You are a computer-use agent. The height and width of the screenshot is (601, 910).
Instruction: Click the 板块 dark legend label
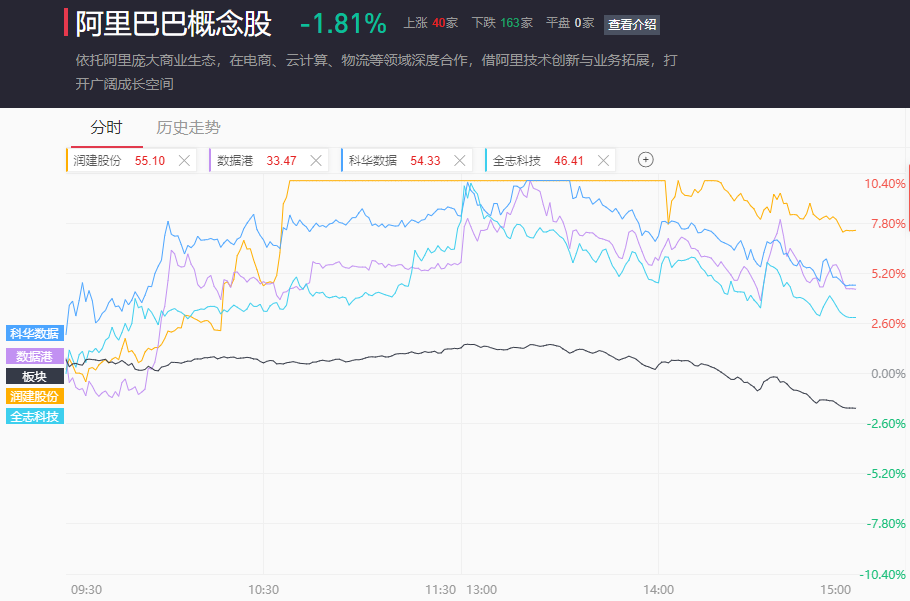35,376
